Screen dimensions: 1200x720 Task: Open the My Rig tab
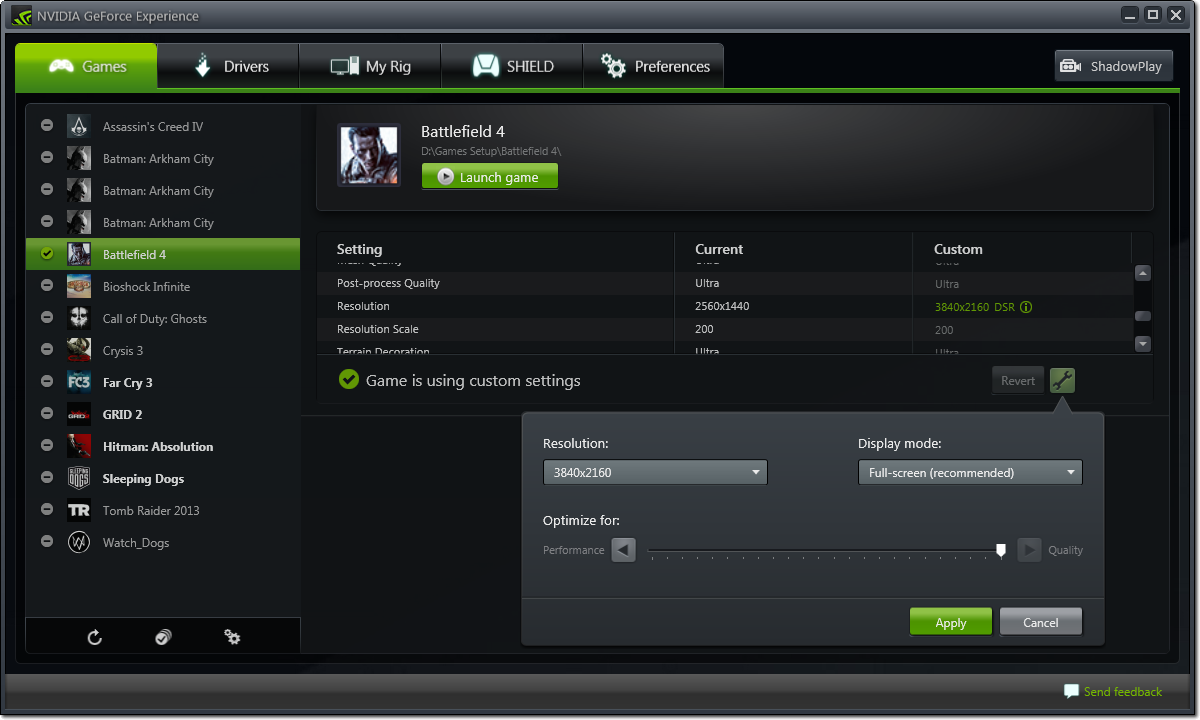(x=371, y=66)
